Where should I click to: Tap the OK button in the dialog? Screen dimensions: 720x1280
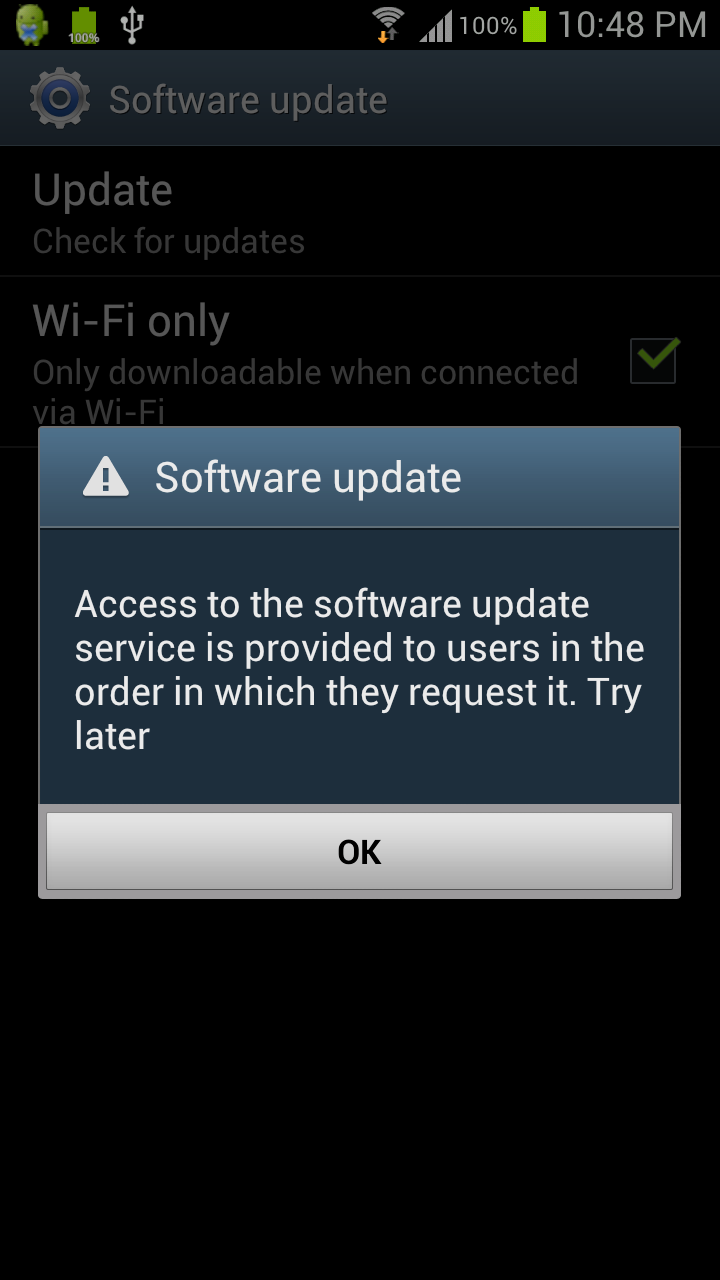pos(359,851)
